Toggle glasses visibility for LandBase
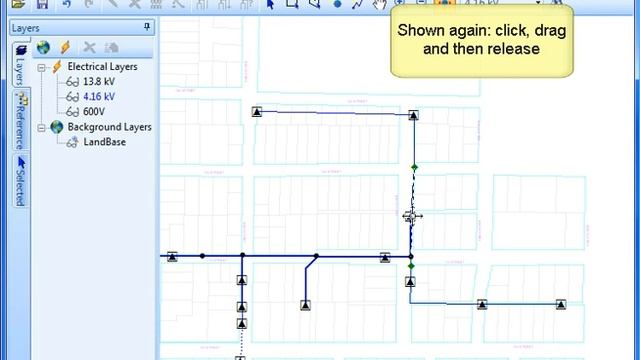The image size is (640, 360). click(72, 142)
